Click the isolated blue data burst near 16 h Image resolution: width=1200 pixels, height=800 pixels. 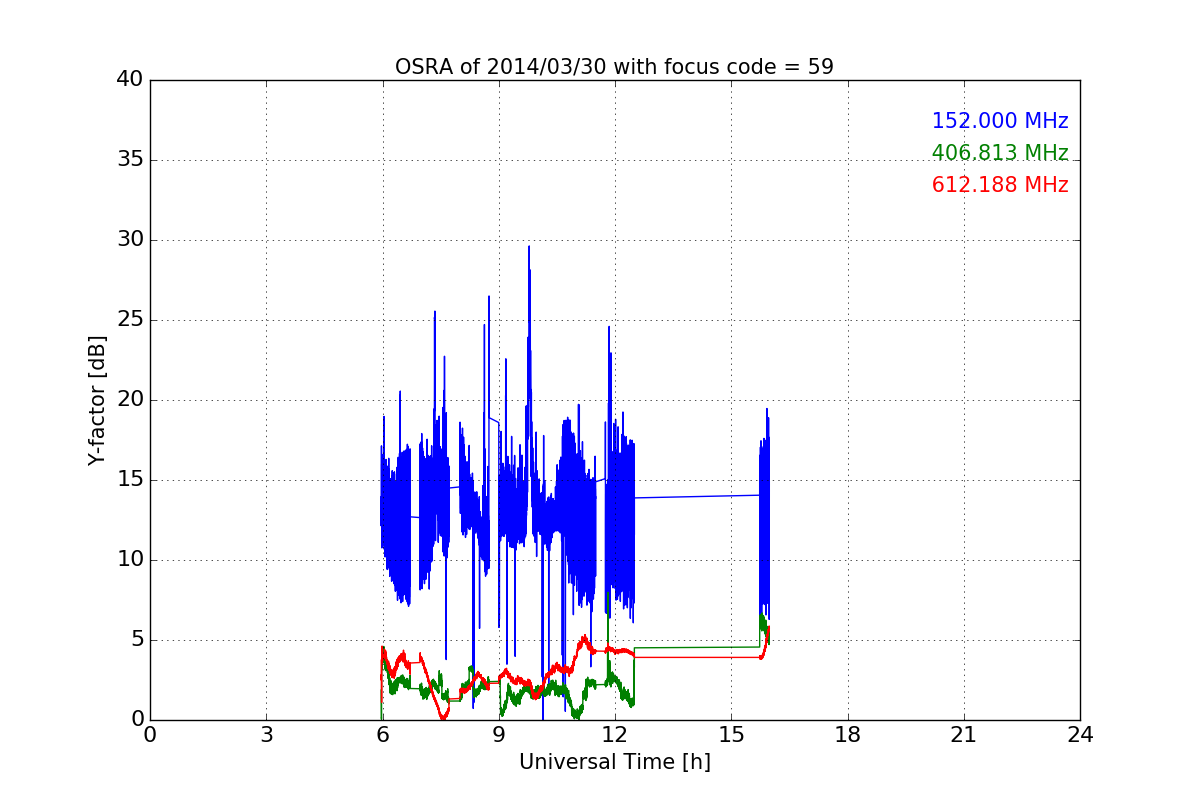pyautogui.click(x=764, y=515)
